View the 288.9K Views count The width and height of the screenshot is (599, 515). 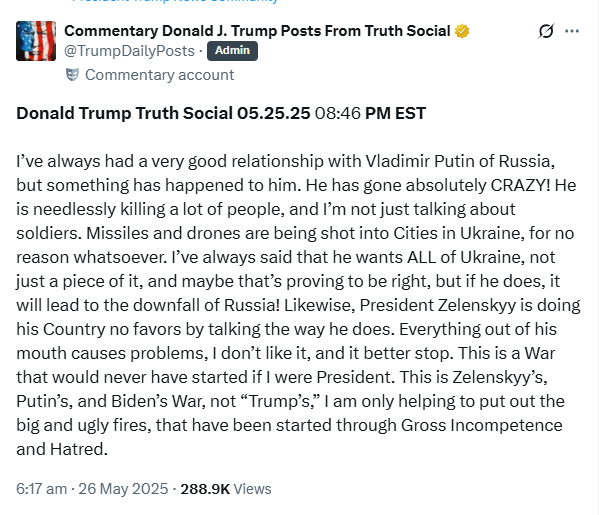pyautogui.click(x=226, y=489)
